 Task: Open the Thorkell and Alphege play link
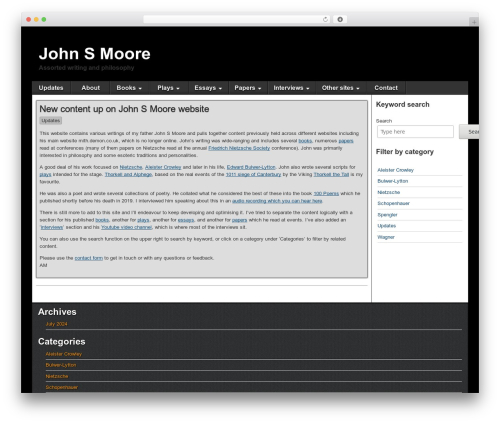click(128, 175)
